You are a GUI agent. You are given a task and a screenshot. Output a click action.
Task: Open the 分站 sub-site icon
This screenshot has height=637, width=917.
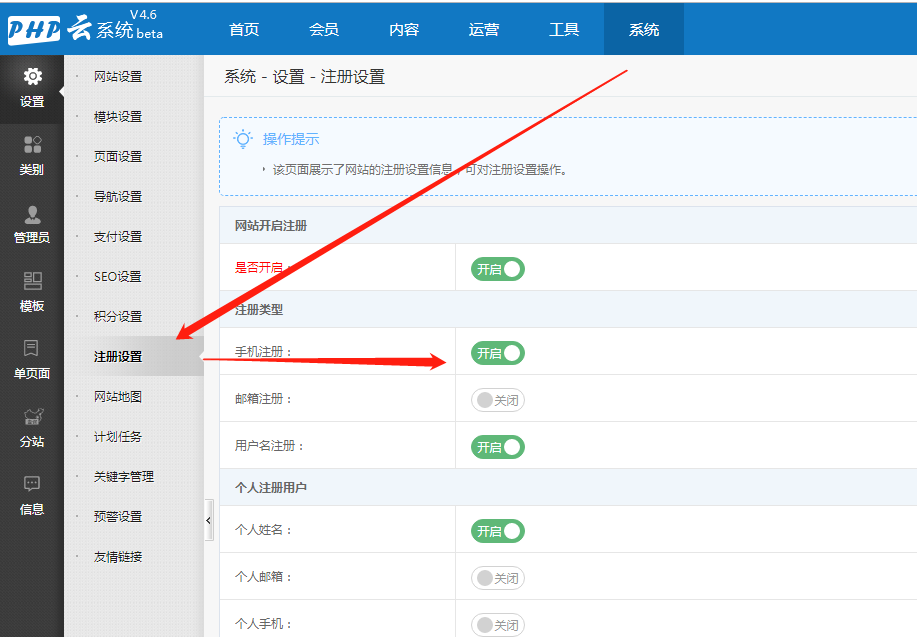pyautogui.click(x=32, y=417)
